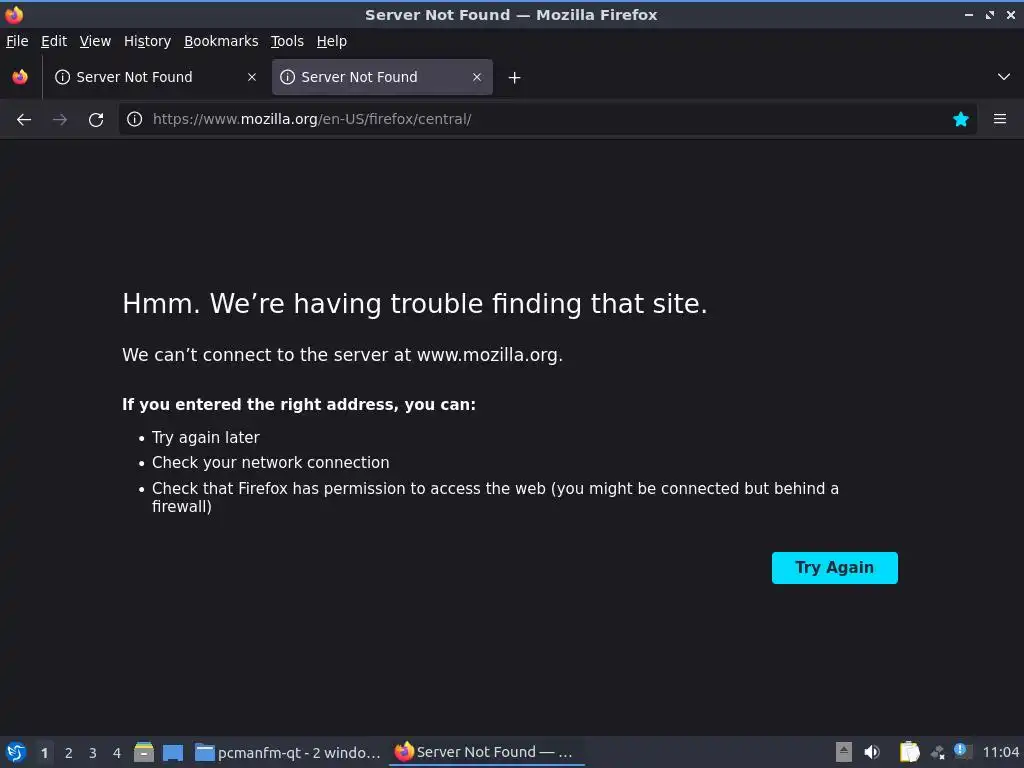This screenshot has height=768, width=1024.
Task: Click the 11:04 clock in taskbar
Action: point(1000,752)
